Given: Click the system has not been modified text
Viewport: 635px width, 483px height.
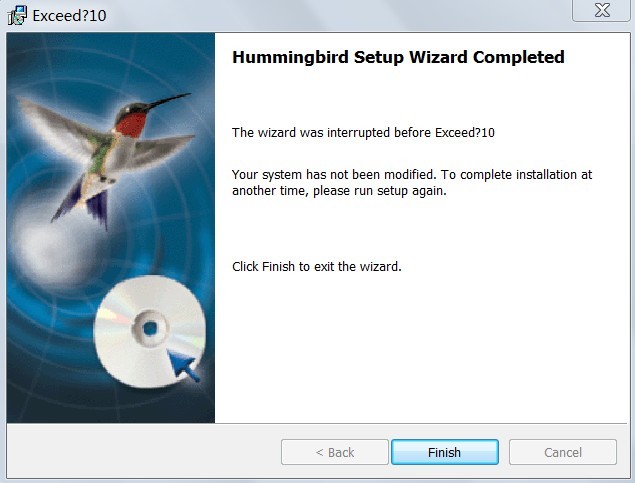Looking at the screenshot, I should 334,174.
